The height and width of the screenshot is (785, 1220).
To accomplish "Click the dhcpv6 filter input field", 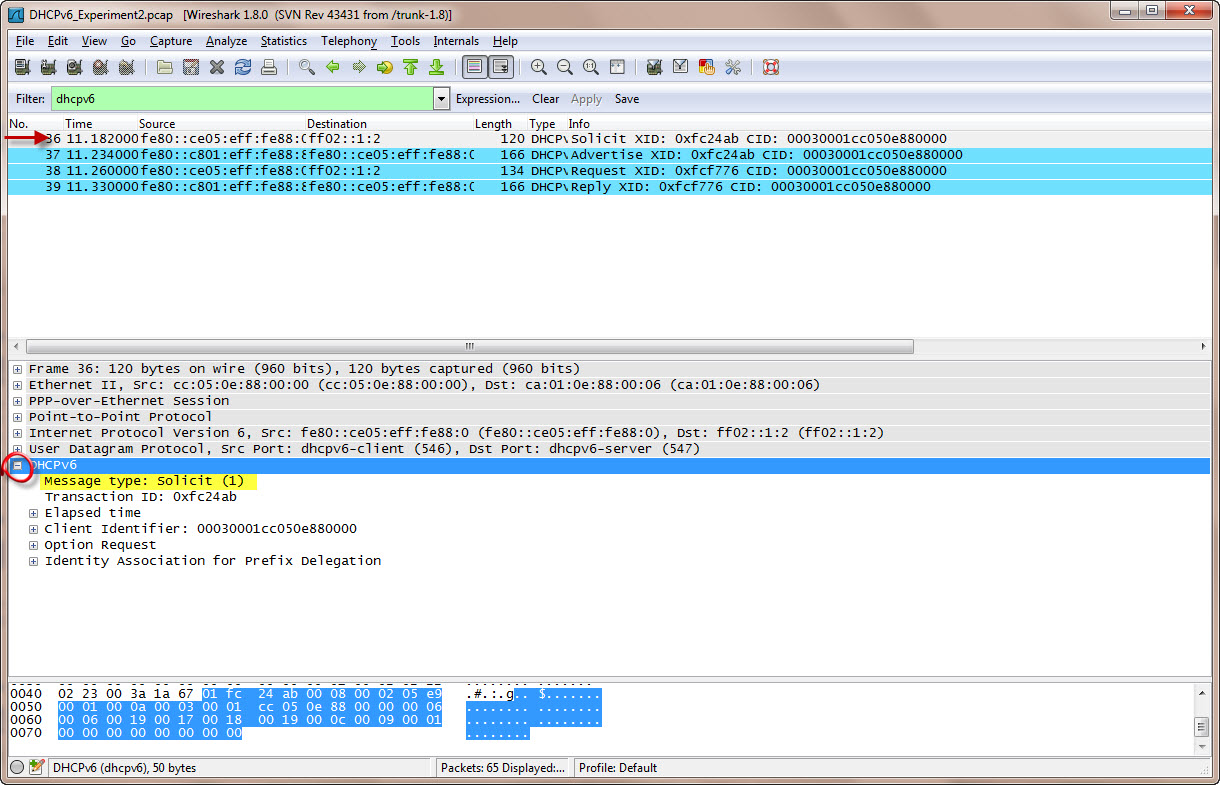I will [240, 99].
